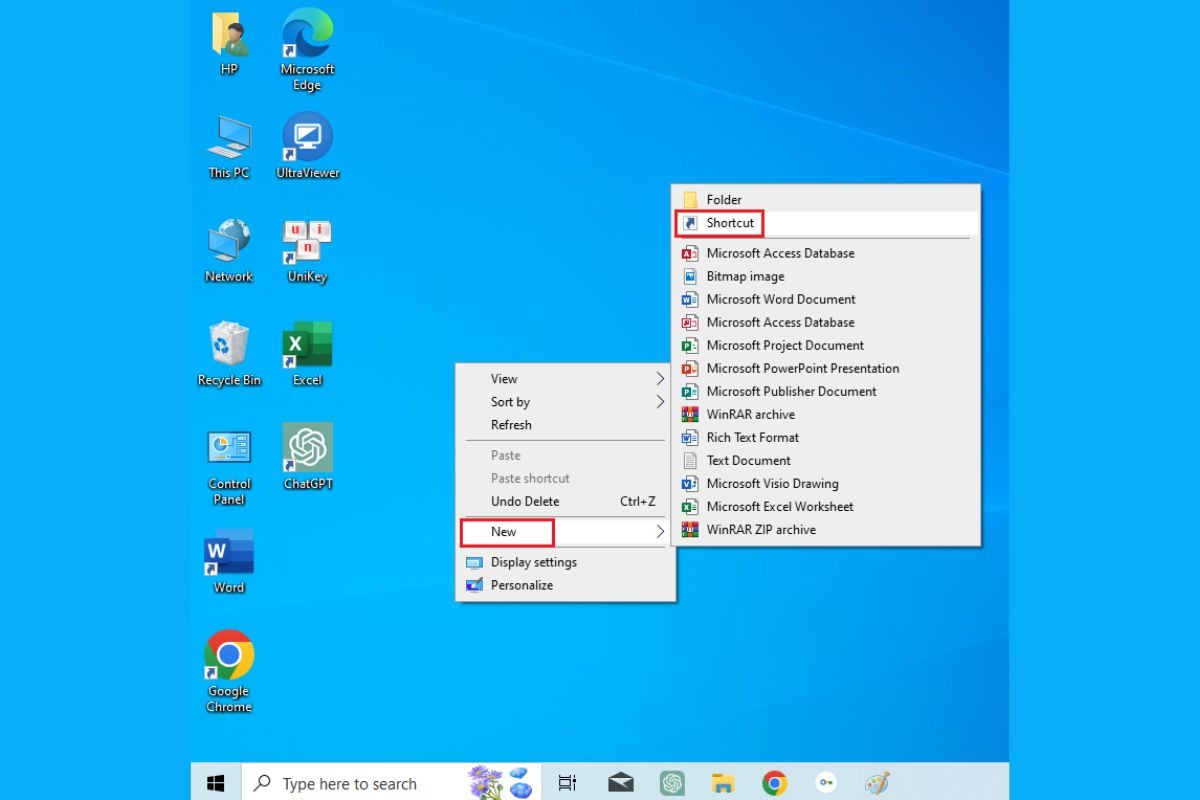Viewport: 1200px width, 800px height.
Task: Choose Personalize in the context menu
Action: click(x=566, y=585)
